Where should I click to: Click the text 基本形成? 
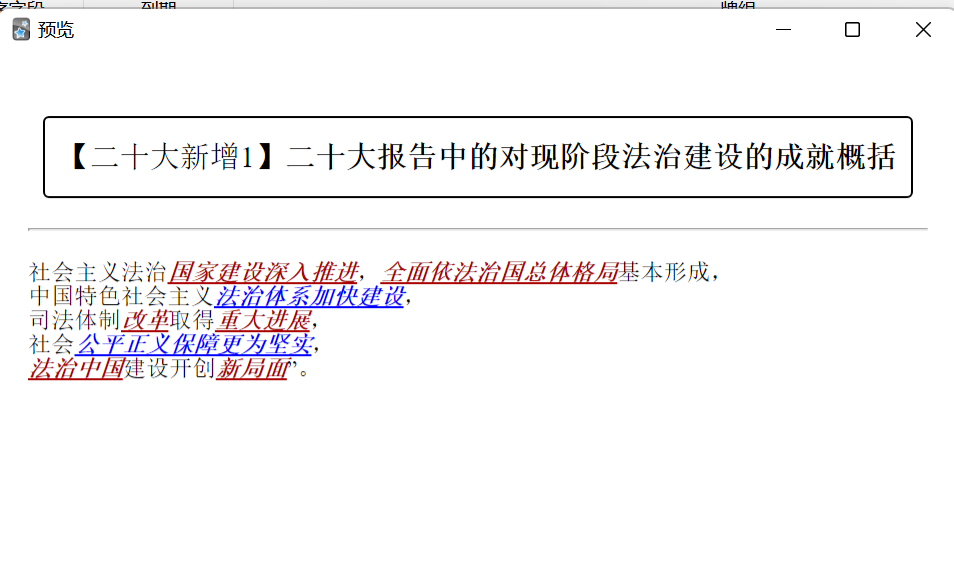[x=664, y=272]
